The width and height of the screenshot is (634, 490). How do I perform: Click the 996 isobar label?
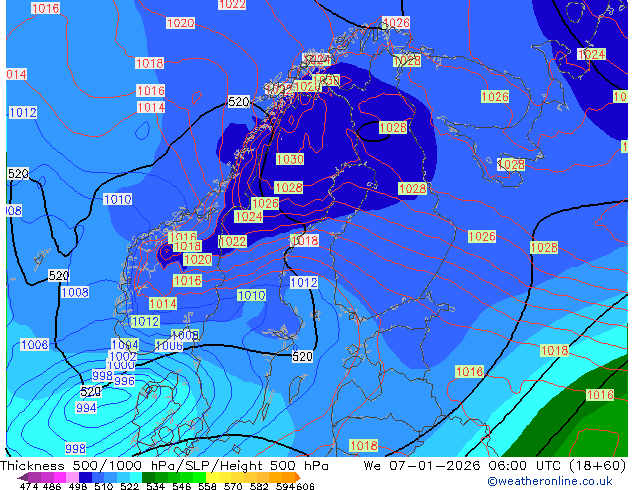tap(124, 381)
